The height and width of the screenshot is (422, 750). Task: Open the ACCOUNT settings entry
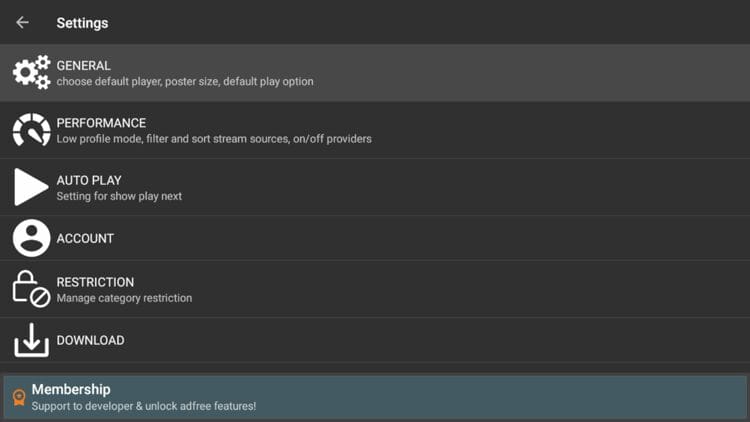point(85,239)
